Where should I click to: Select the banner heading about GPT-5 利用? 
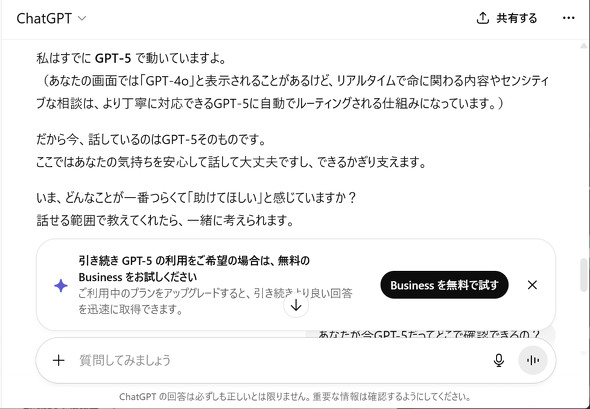pos(194,269)
